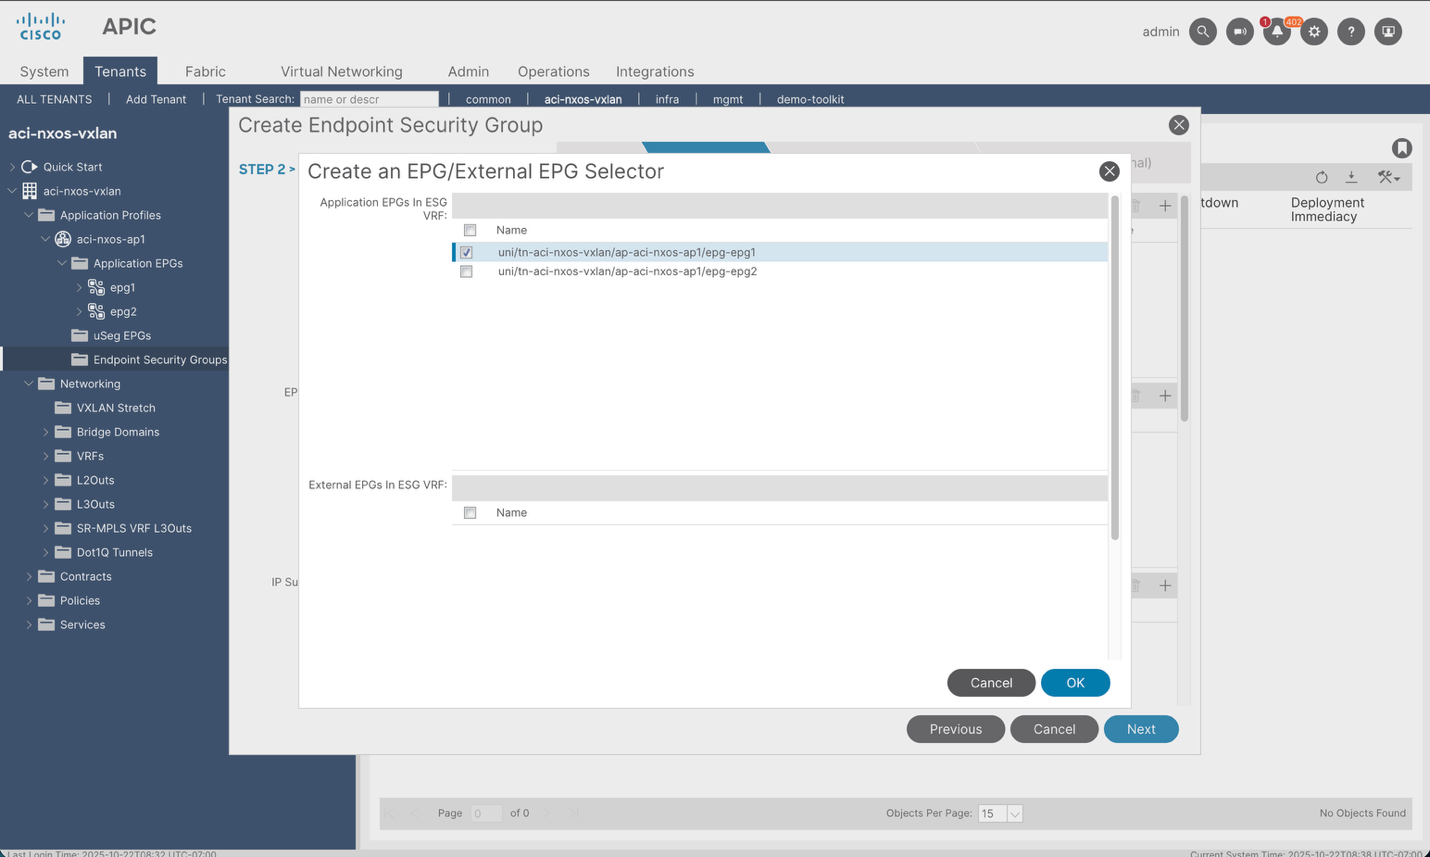Expand the Bridge Domains node
The width and height of the screenshot is (1430, 857).
(45, 432)
